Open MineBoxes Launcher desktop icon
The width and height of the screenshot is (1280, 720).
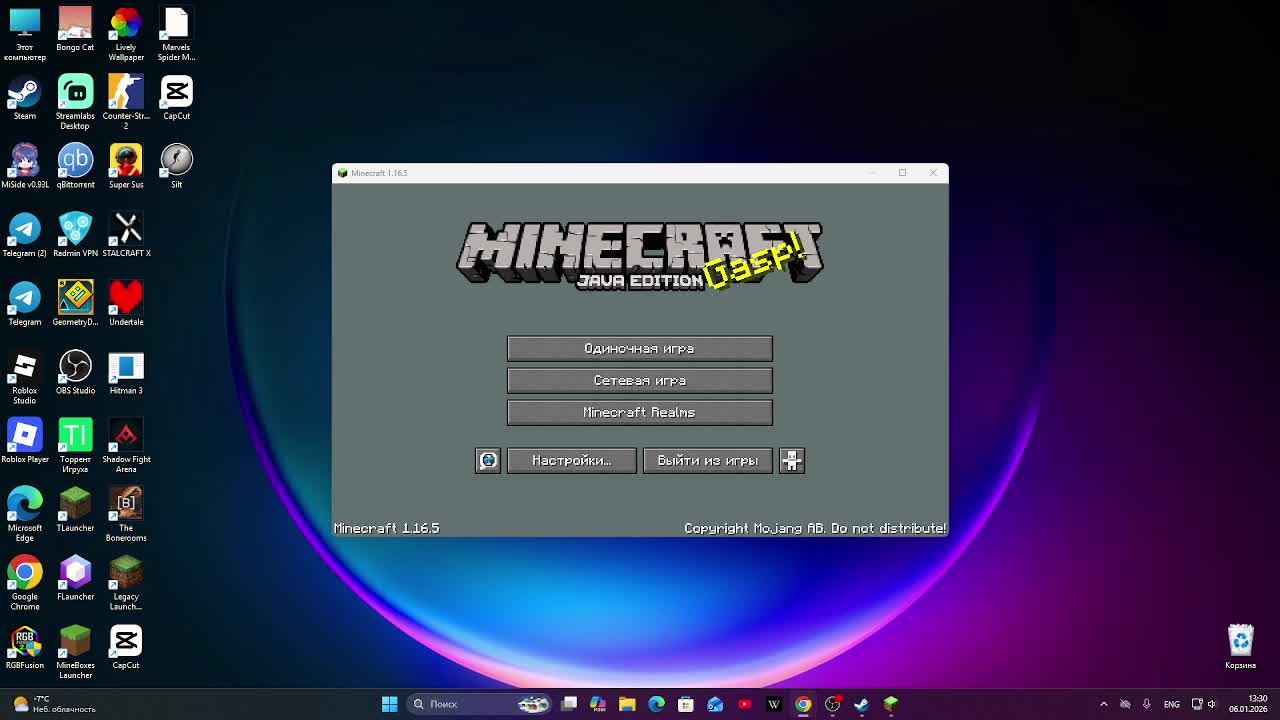coord(75,652)
